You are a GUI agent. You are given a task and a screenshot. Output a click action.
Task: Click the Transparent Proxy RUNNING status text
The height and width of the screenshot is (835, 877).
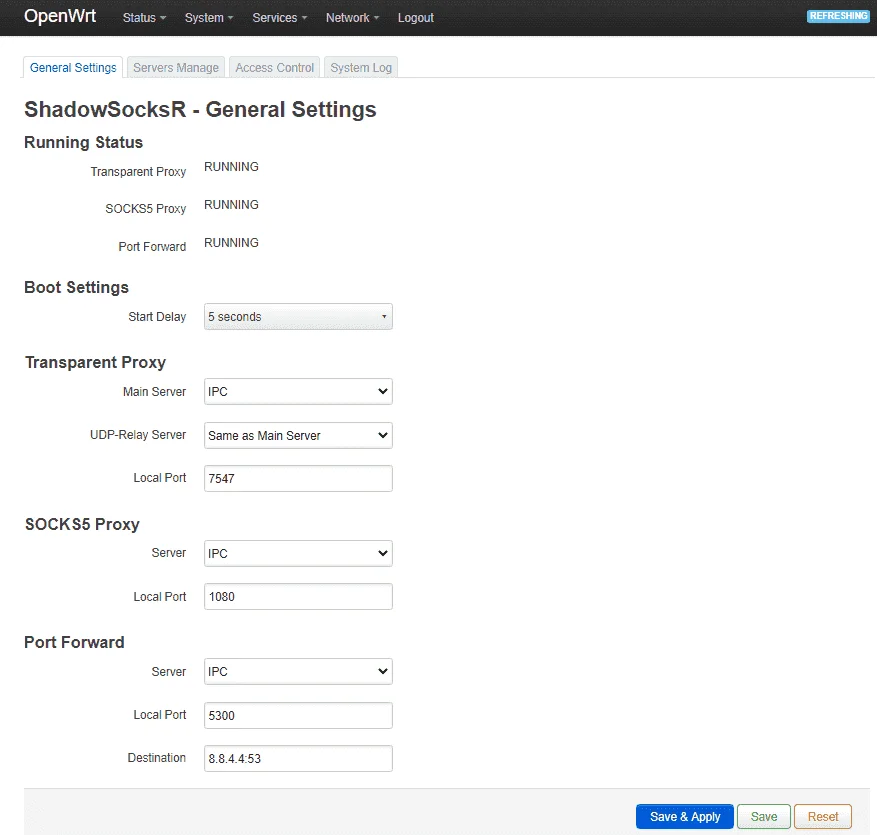pyautogui.click(x=231, y=167)
